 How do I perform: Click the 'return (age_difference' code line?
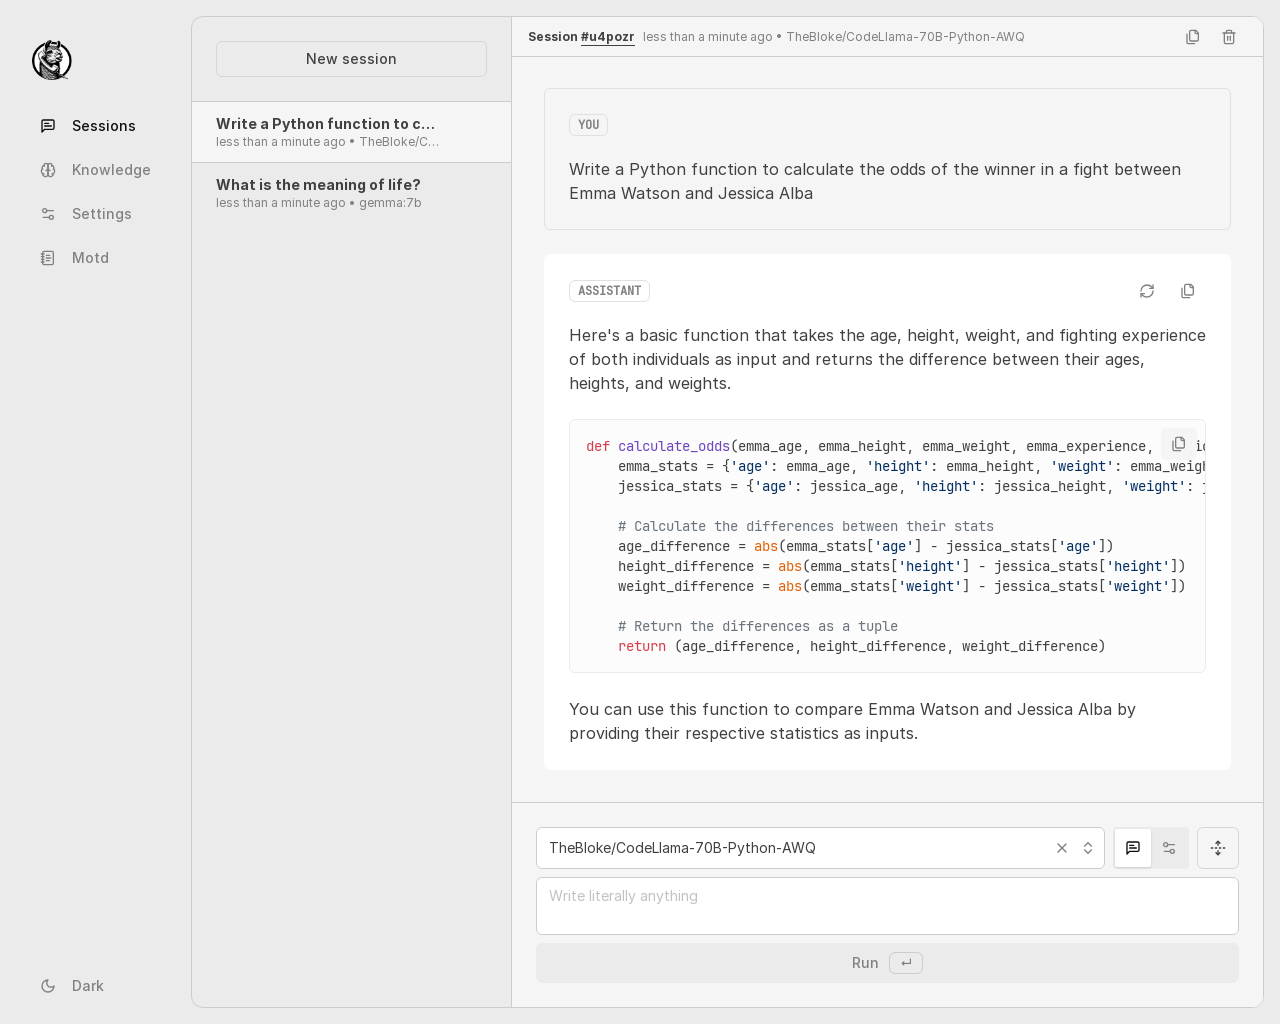click(x=862, y=646)
